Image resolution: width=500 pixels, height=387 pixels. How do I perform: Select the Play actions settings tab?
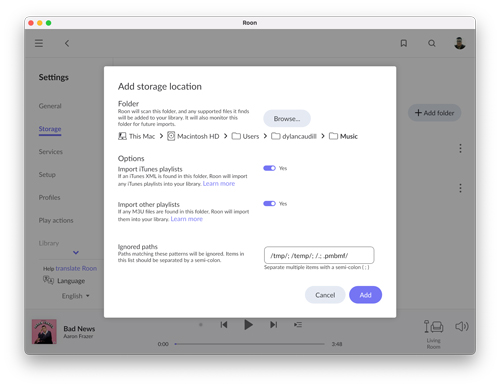tap(56, 220)
